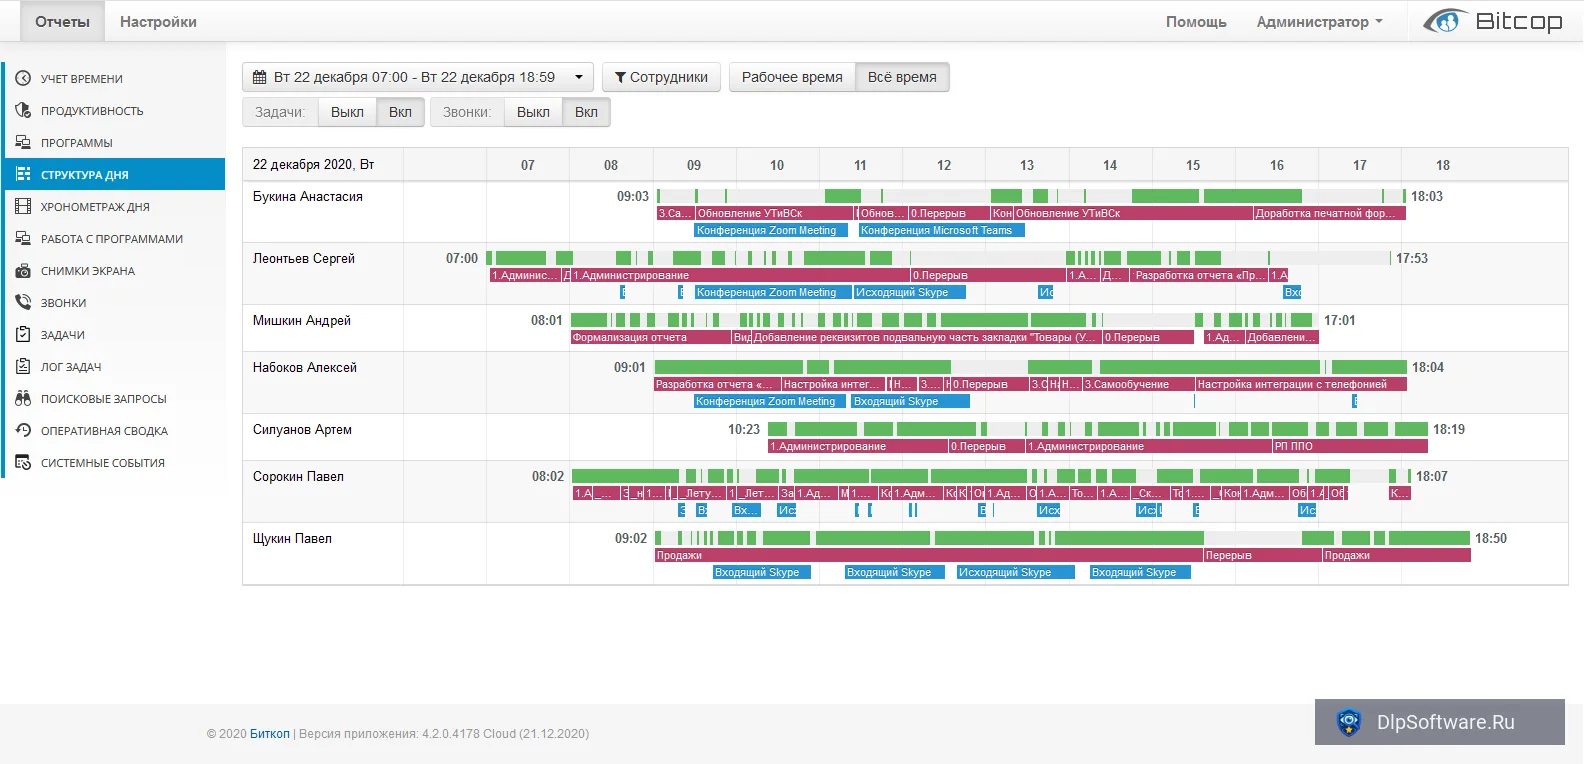Image resolution: width=1584 pixels, height=764 pixels.
Task: Turn tasks display off with Задачи Выкл
Action: [x=347, y=112]
